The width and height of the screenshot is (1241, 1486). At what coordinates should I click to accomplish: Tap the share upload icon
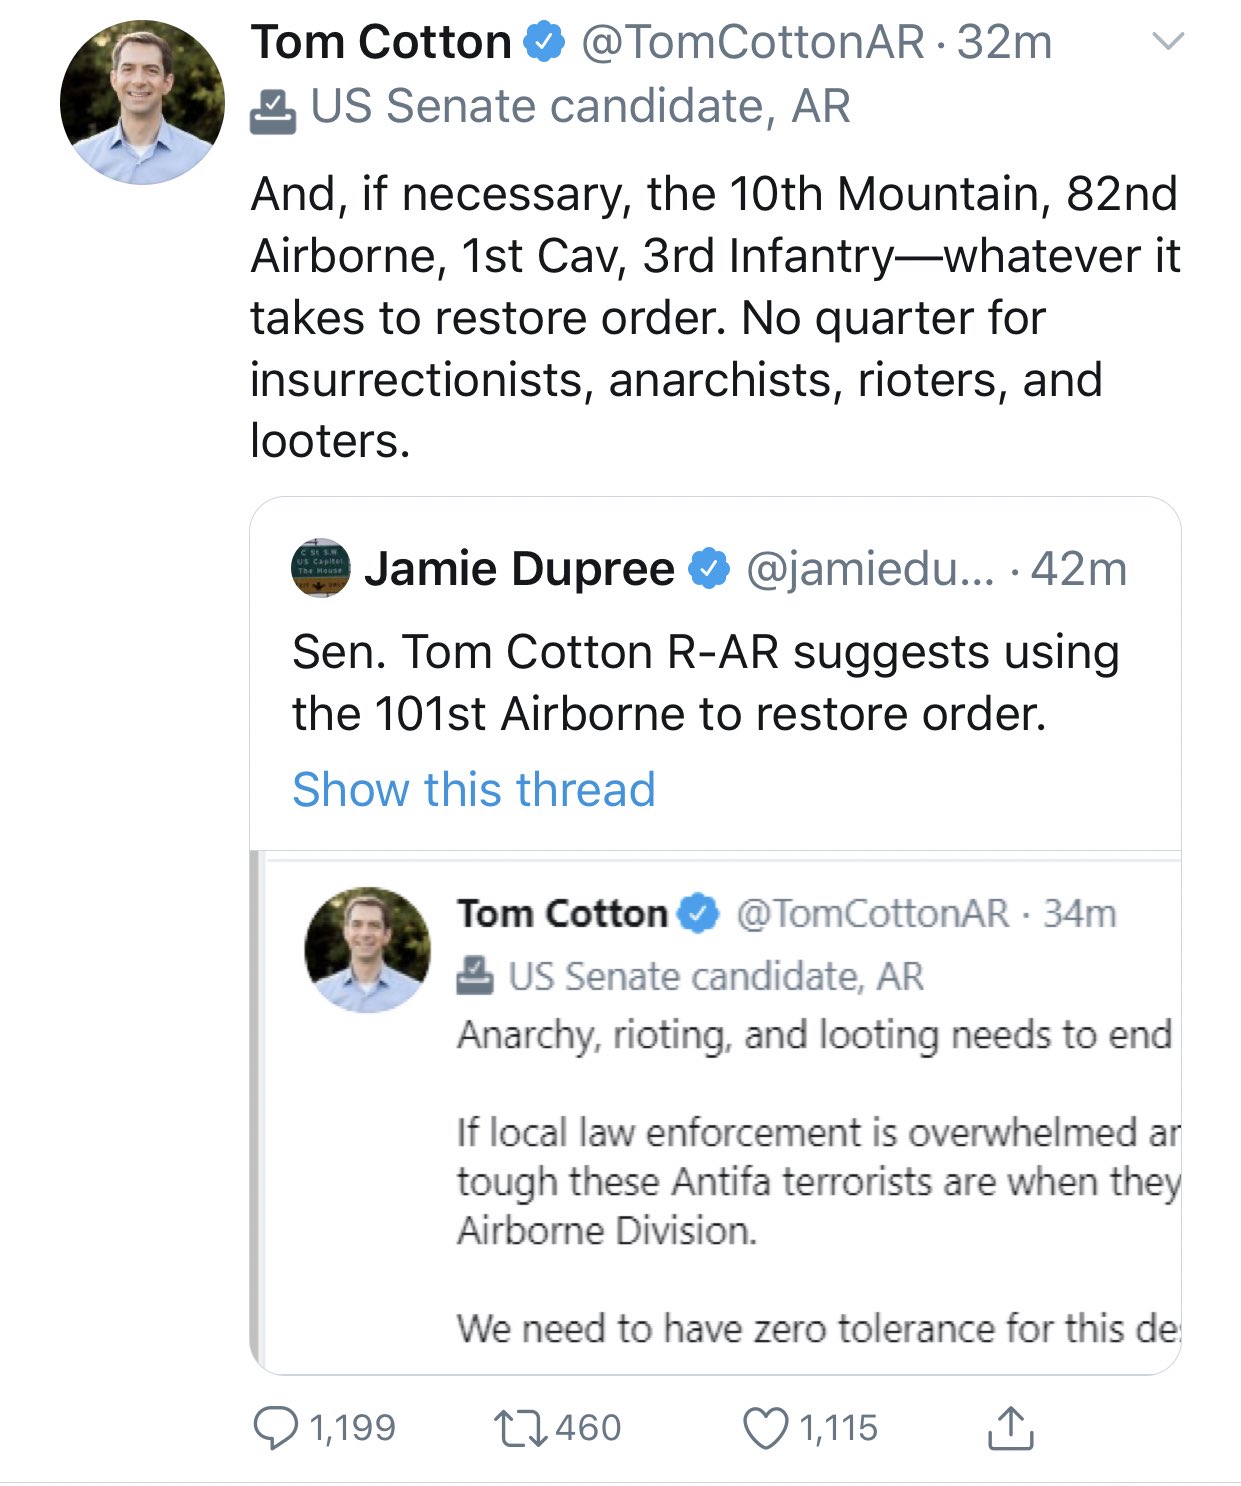pyautogui.click(x=1010, y=1427)
